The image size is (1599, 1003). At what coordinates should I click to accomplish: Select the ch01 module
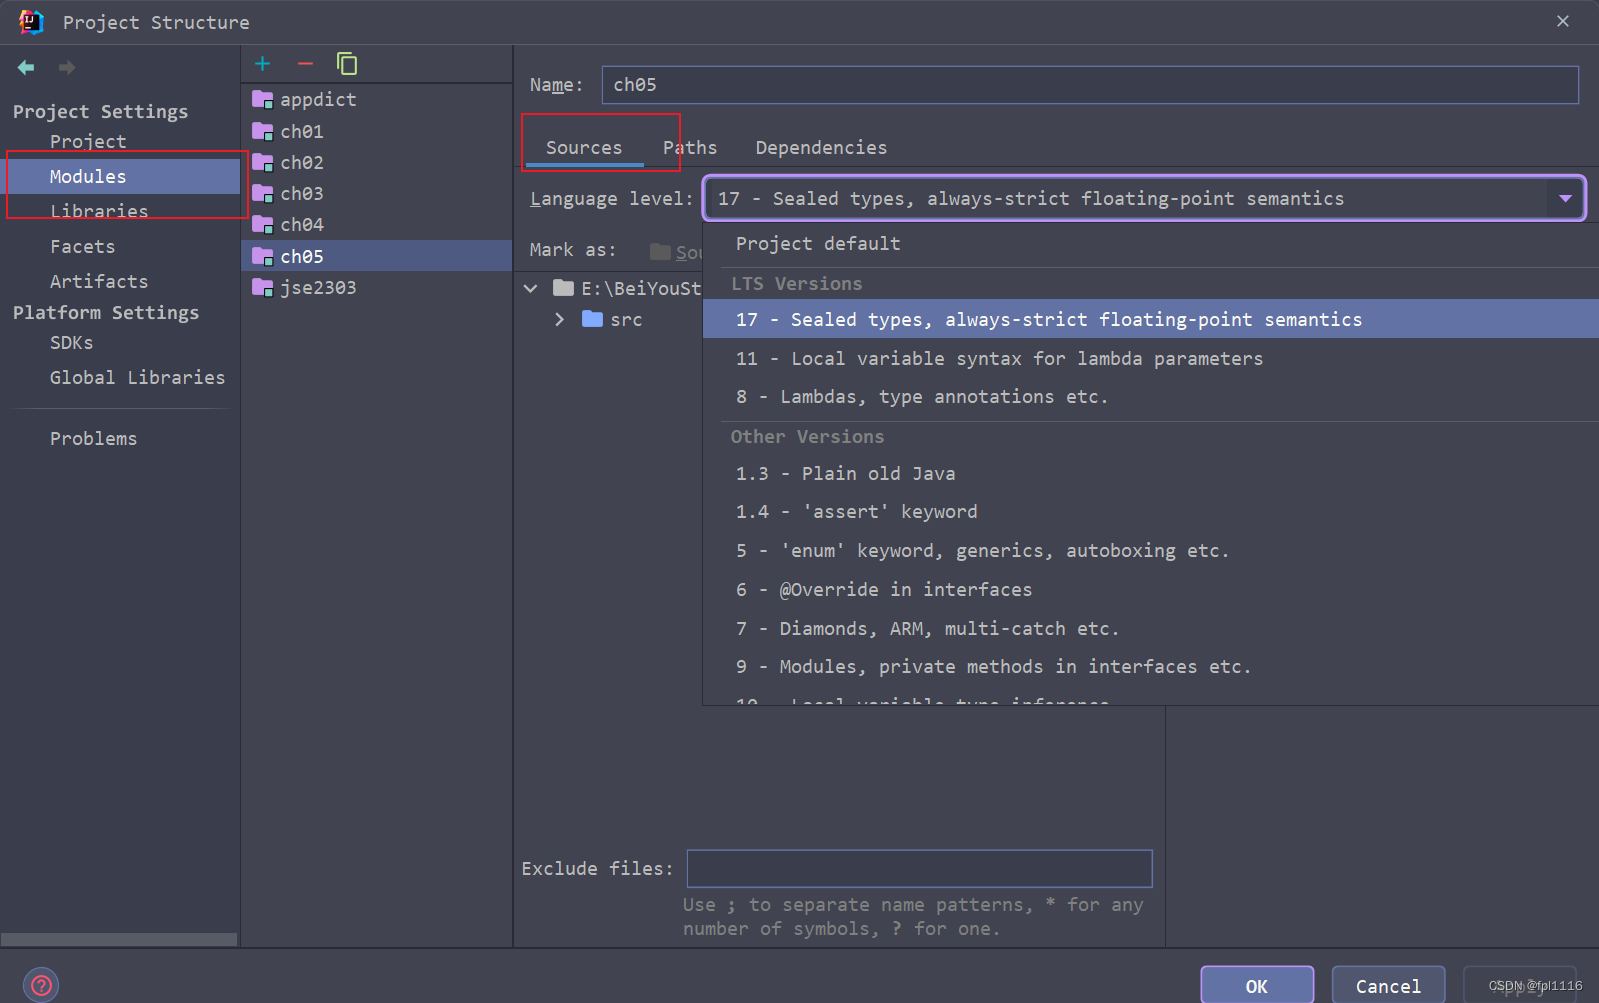376,131
